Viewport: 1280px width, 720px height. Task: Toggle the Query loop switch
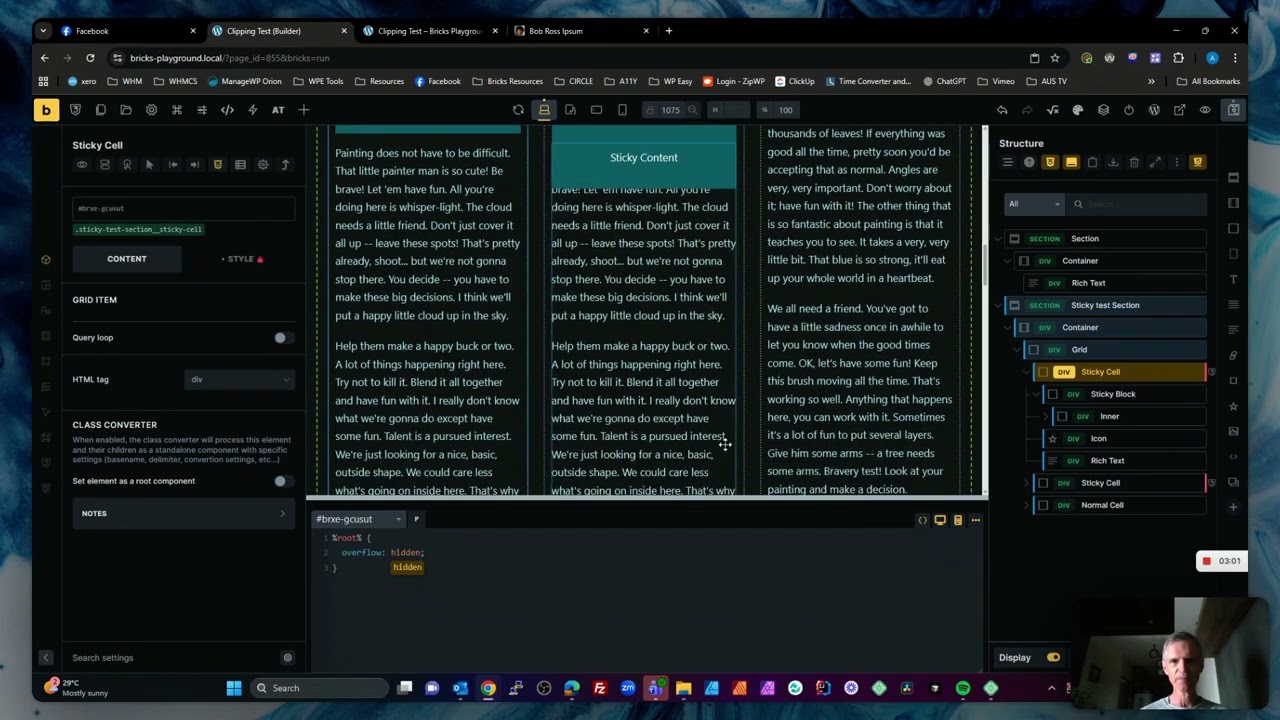point(283,338)
